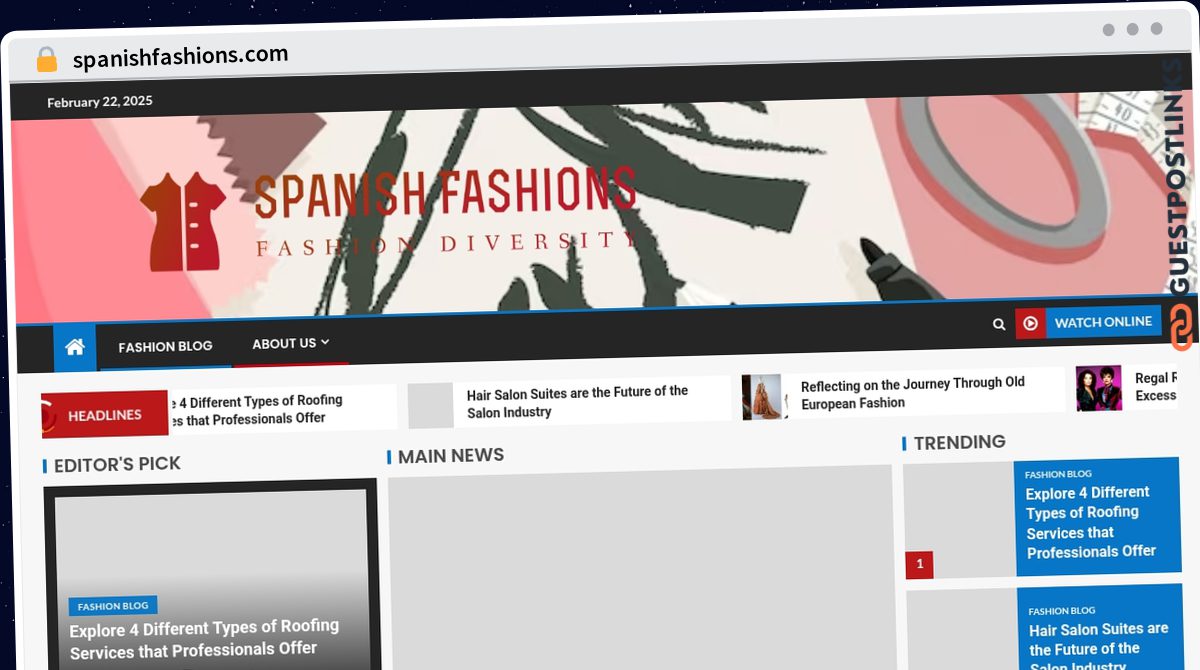Click the home icon in navigation bar
This screenshot has width=1200, height=670.
pyautogui.click(x=74, y=347)
